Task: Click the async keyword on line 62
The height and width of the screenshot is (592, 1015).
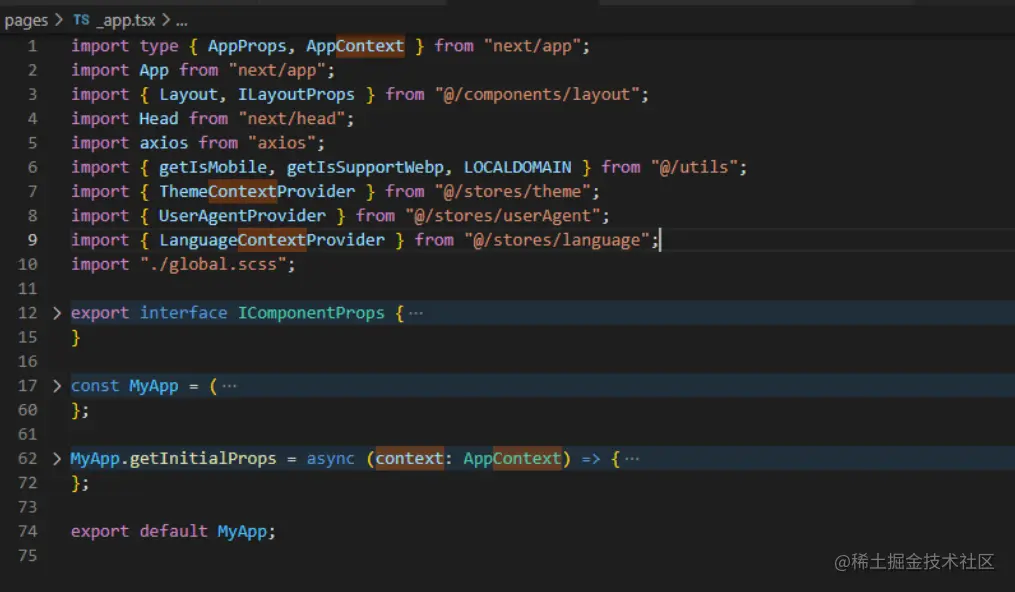Action: pos(330,459)
